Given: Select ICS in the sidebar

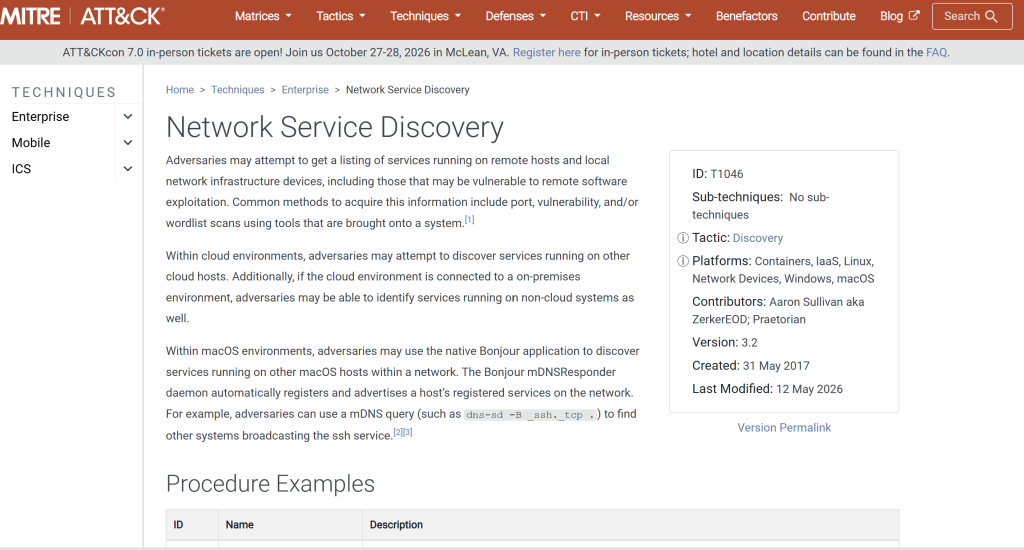Looking at the screenshot, I should point(21,169).
